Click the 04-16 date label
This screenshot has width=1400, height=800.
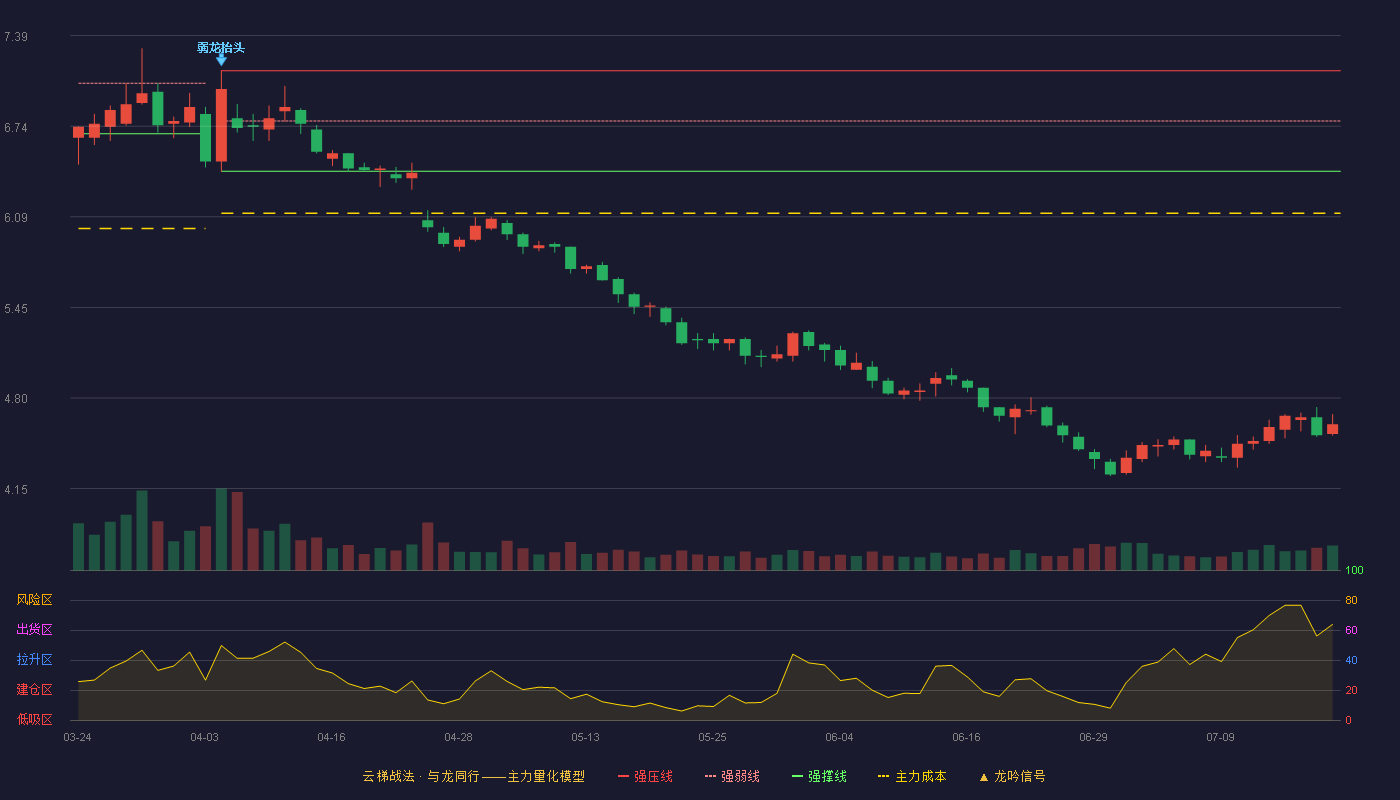[x=331, y=737]
